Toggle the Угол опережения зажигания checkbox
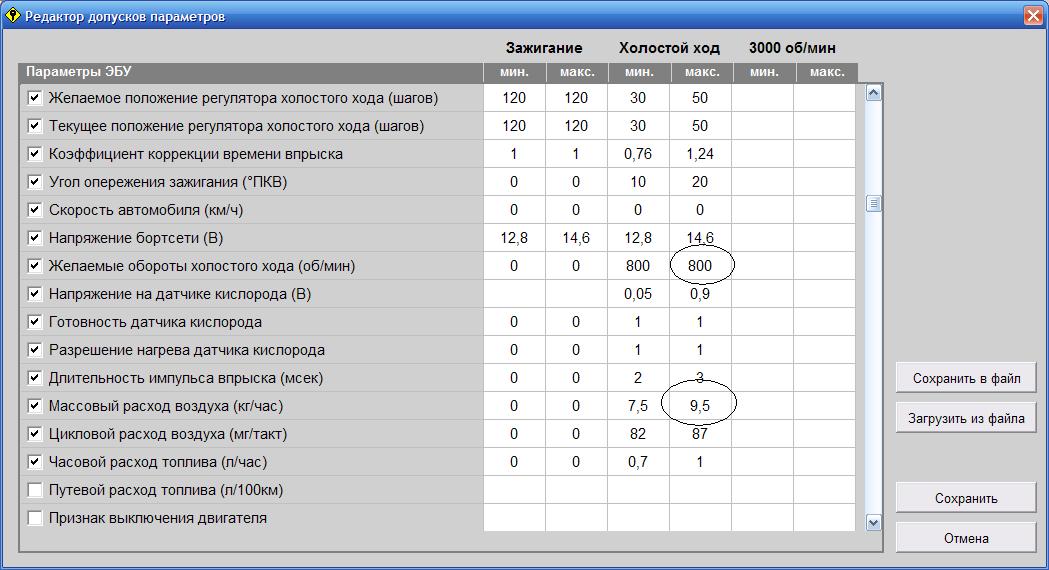The height and width of the screenshot is (570, 1049). tap(35, 182)
